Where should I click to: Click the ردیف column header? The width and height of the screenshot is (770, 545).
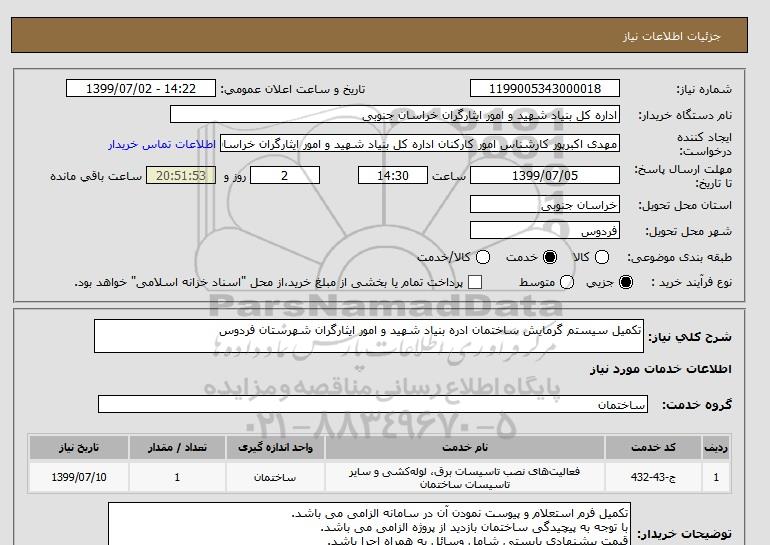716,448
